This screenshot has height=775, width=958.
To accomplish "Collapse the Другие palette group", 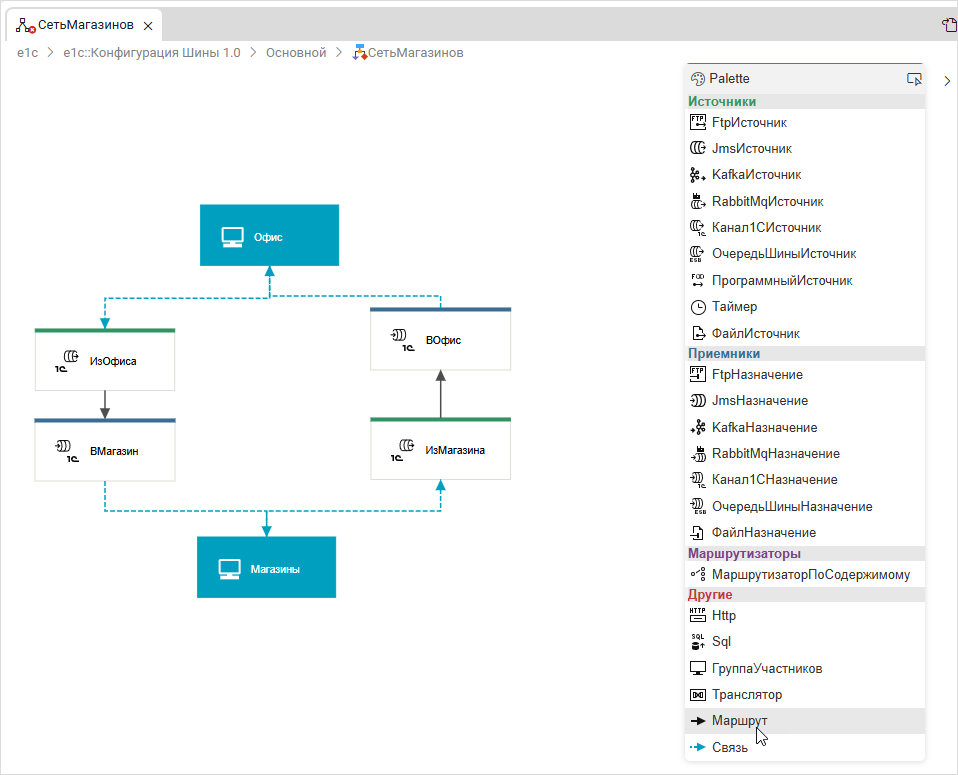I will (x=710, y=595).
